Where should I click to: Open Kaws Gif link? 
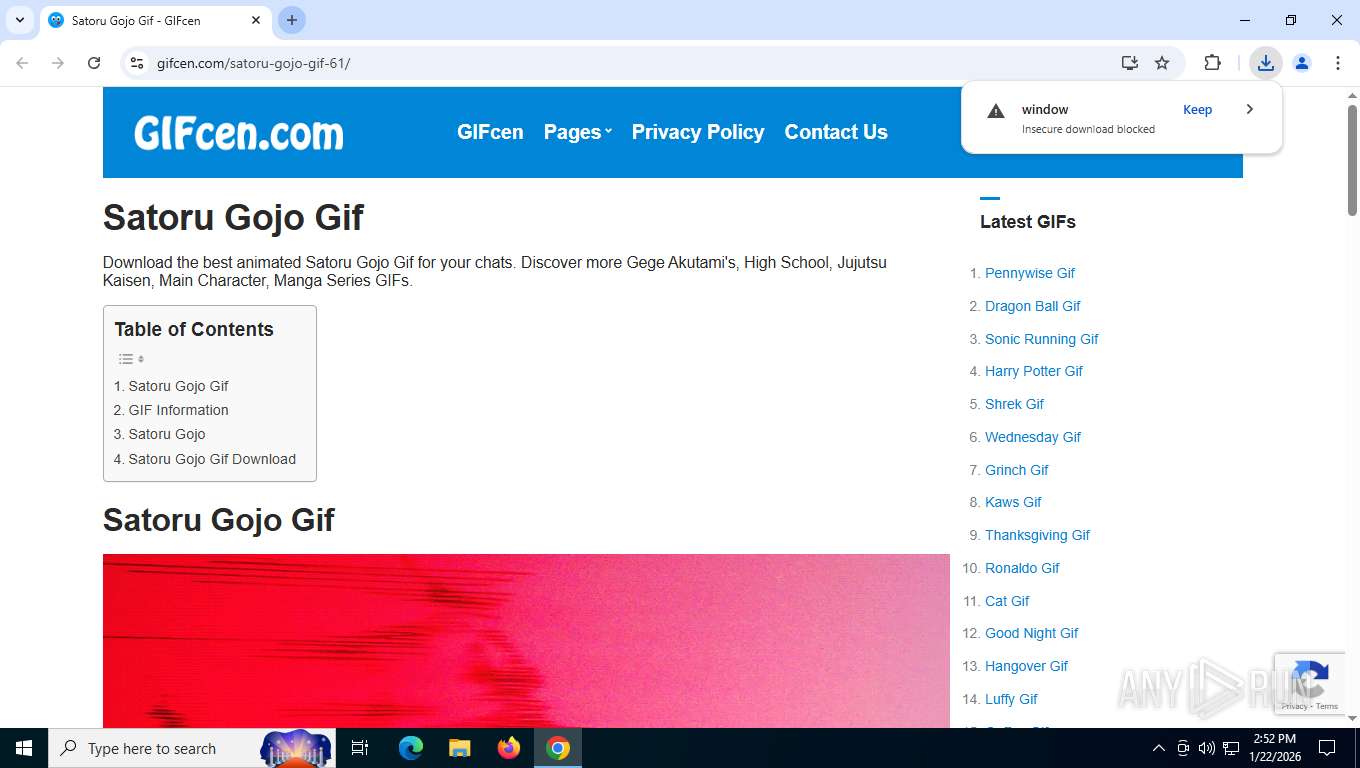1013,502
